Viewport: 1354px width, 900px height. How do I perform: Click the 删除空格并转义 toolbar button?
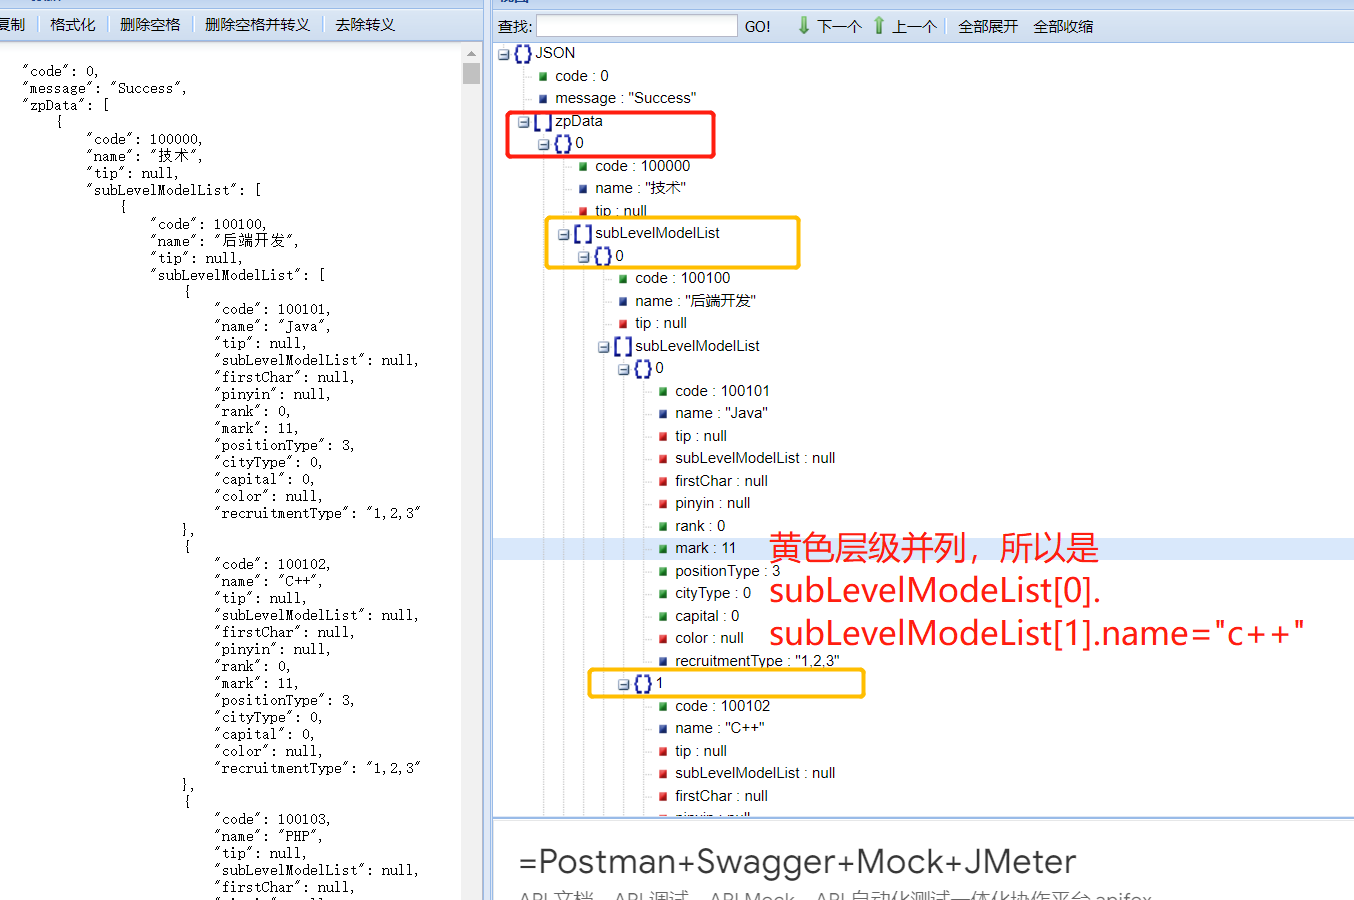coord(257,25)
